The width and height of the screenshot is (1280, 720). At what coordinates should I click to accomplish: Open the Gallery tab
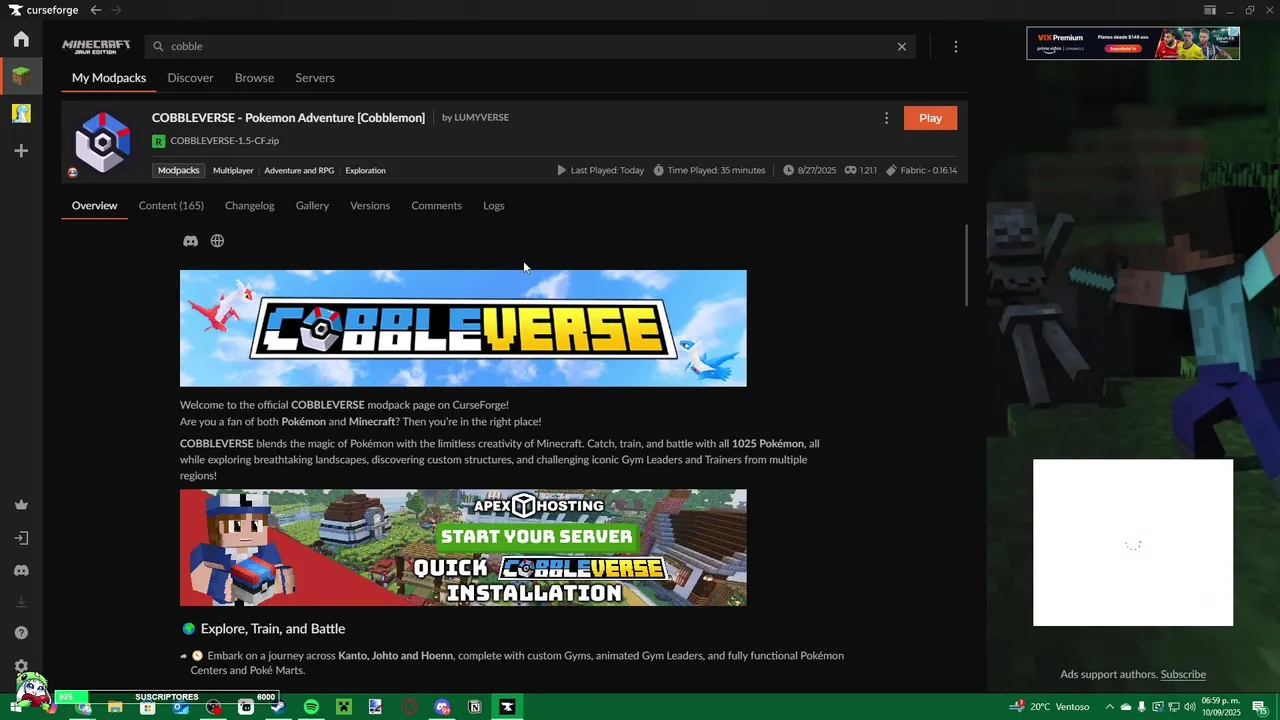click(x=312, y=206)
